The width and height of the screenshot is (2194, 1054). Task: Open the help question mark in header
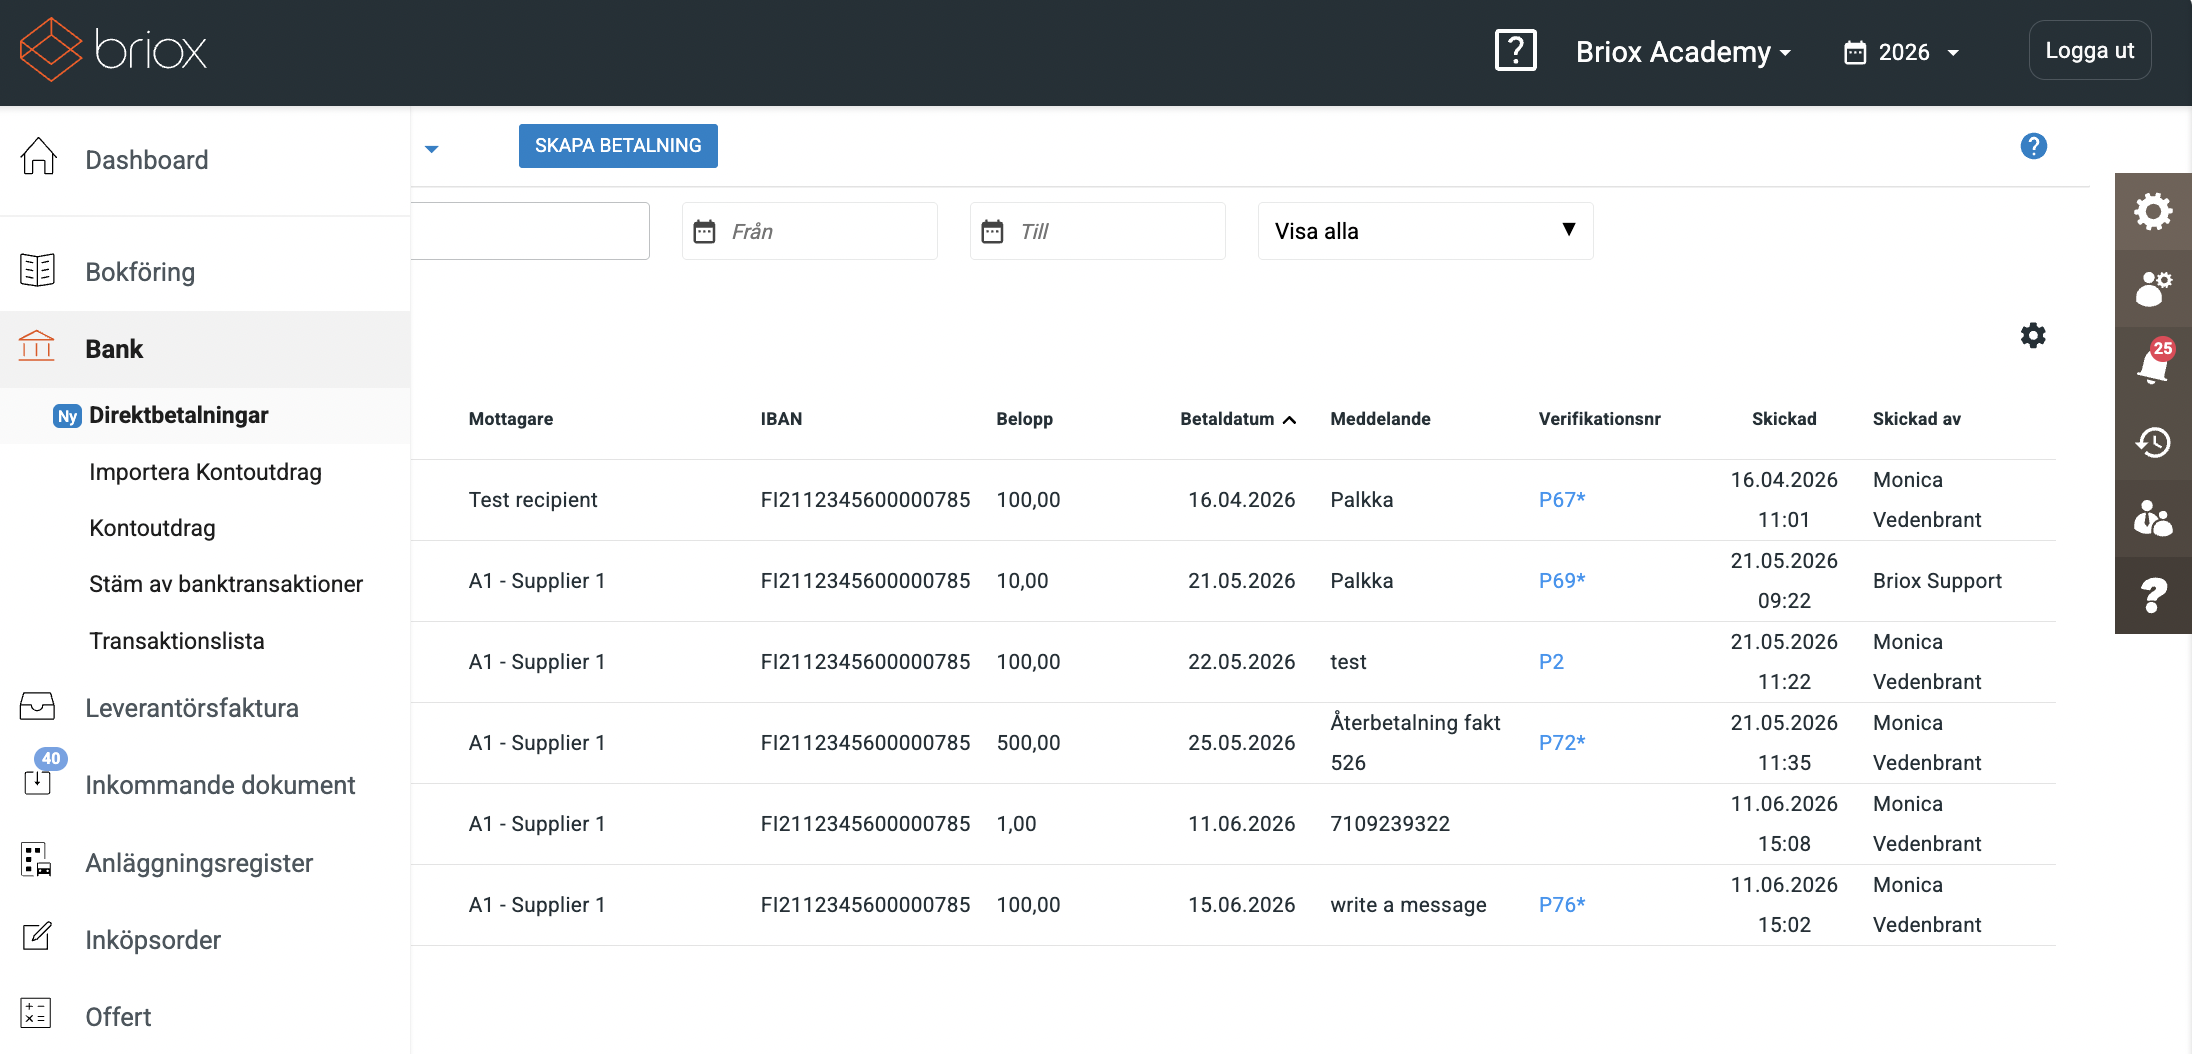(1515, 50)
